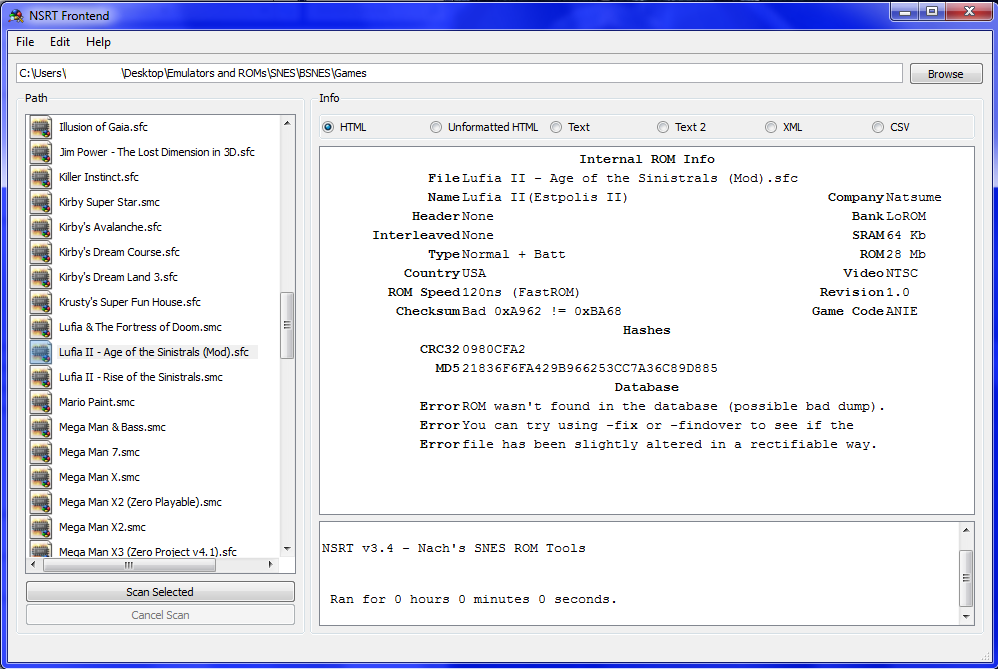Click the Scan Selected button
Screen dimensions: 998x669
point(160,592)
